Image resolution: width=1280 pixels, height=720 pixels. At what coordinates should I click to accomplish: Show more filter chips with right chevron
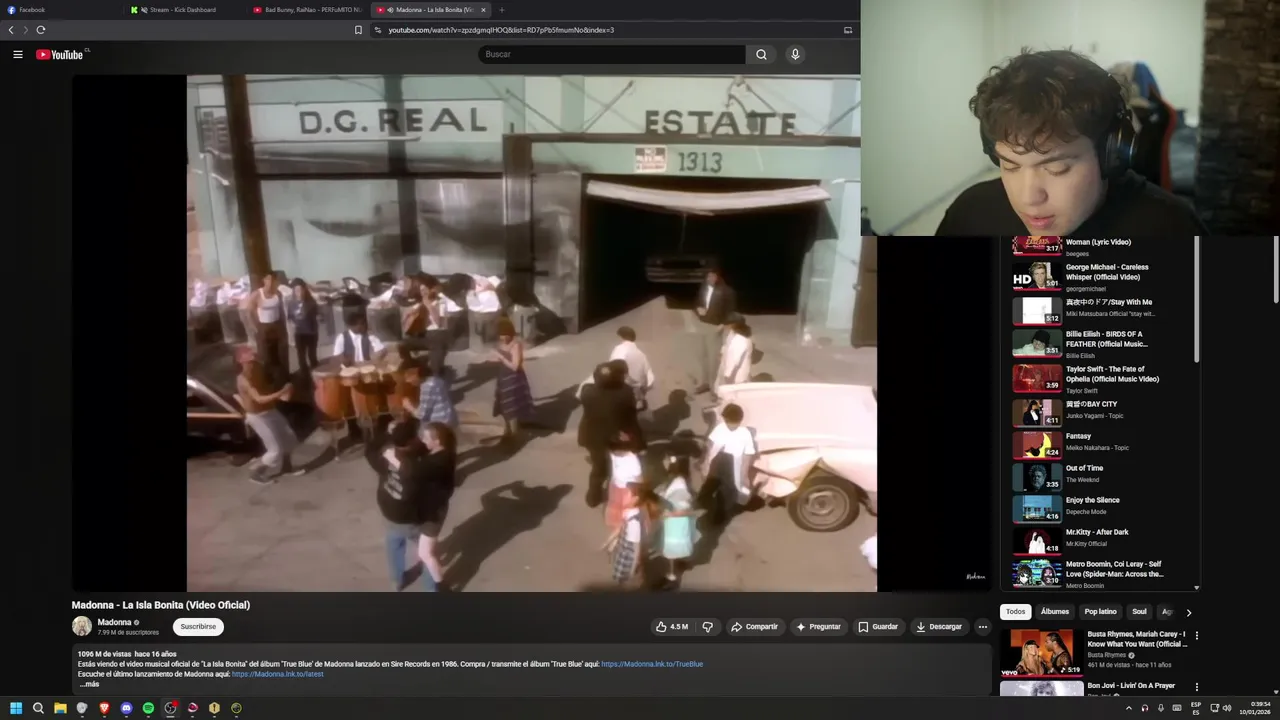(x=1188, y=612)
